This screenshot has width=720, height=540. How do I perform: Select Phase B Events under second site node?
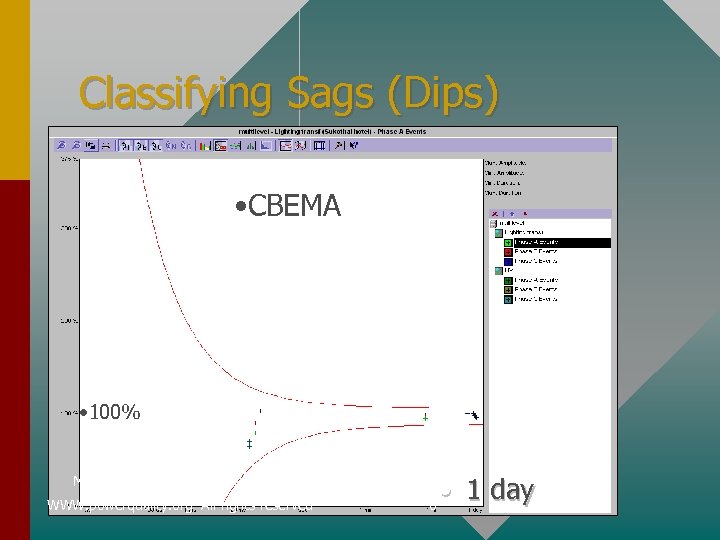[x=536, y=290]
